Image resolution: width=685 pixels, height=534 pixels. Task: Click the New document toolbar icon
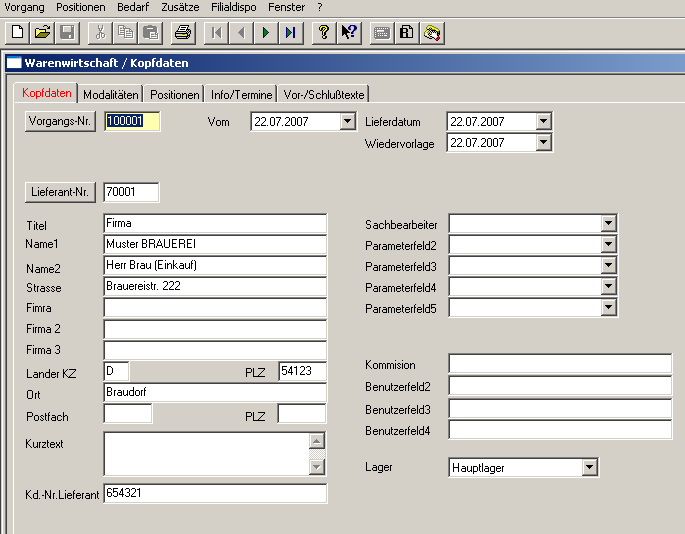point(17,32)
